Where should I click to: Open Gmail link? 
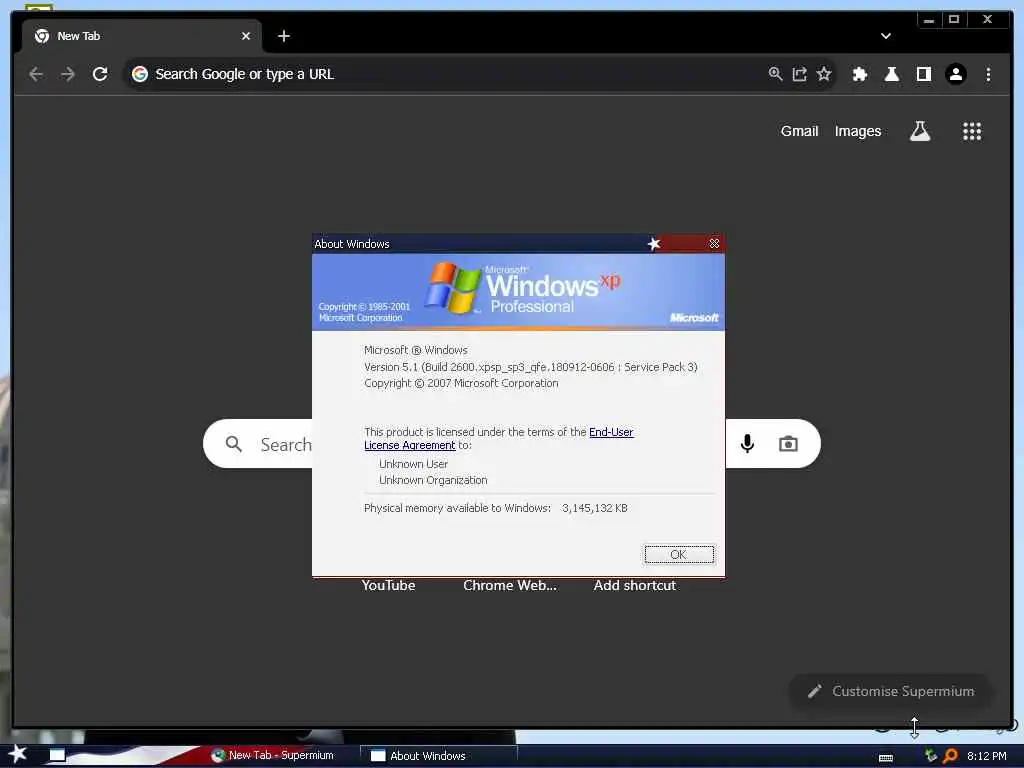click(x=799, y=131)
